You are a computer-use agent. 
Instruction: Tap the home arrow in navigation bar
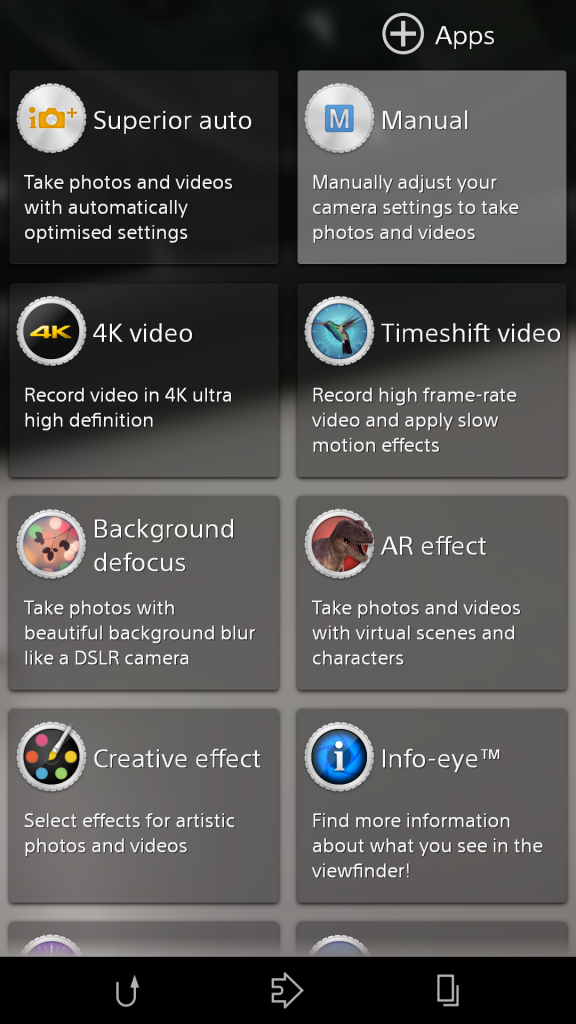point(287,991)
